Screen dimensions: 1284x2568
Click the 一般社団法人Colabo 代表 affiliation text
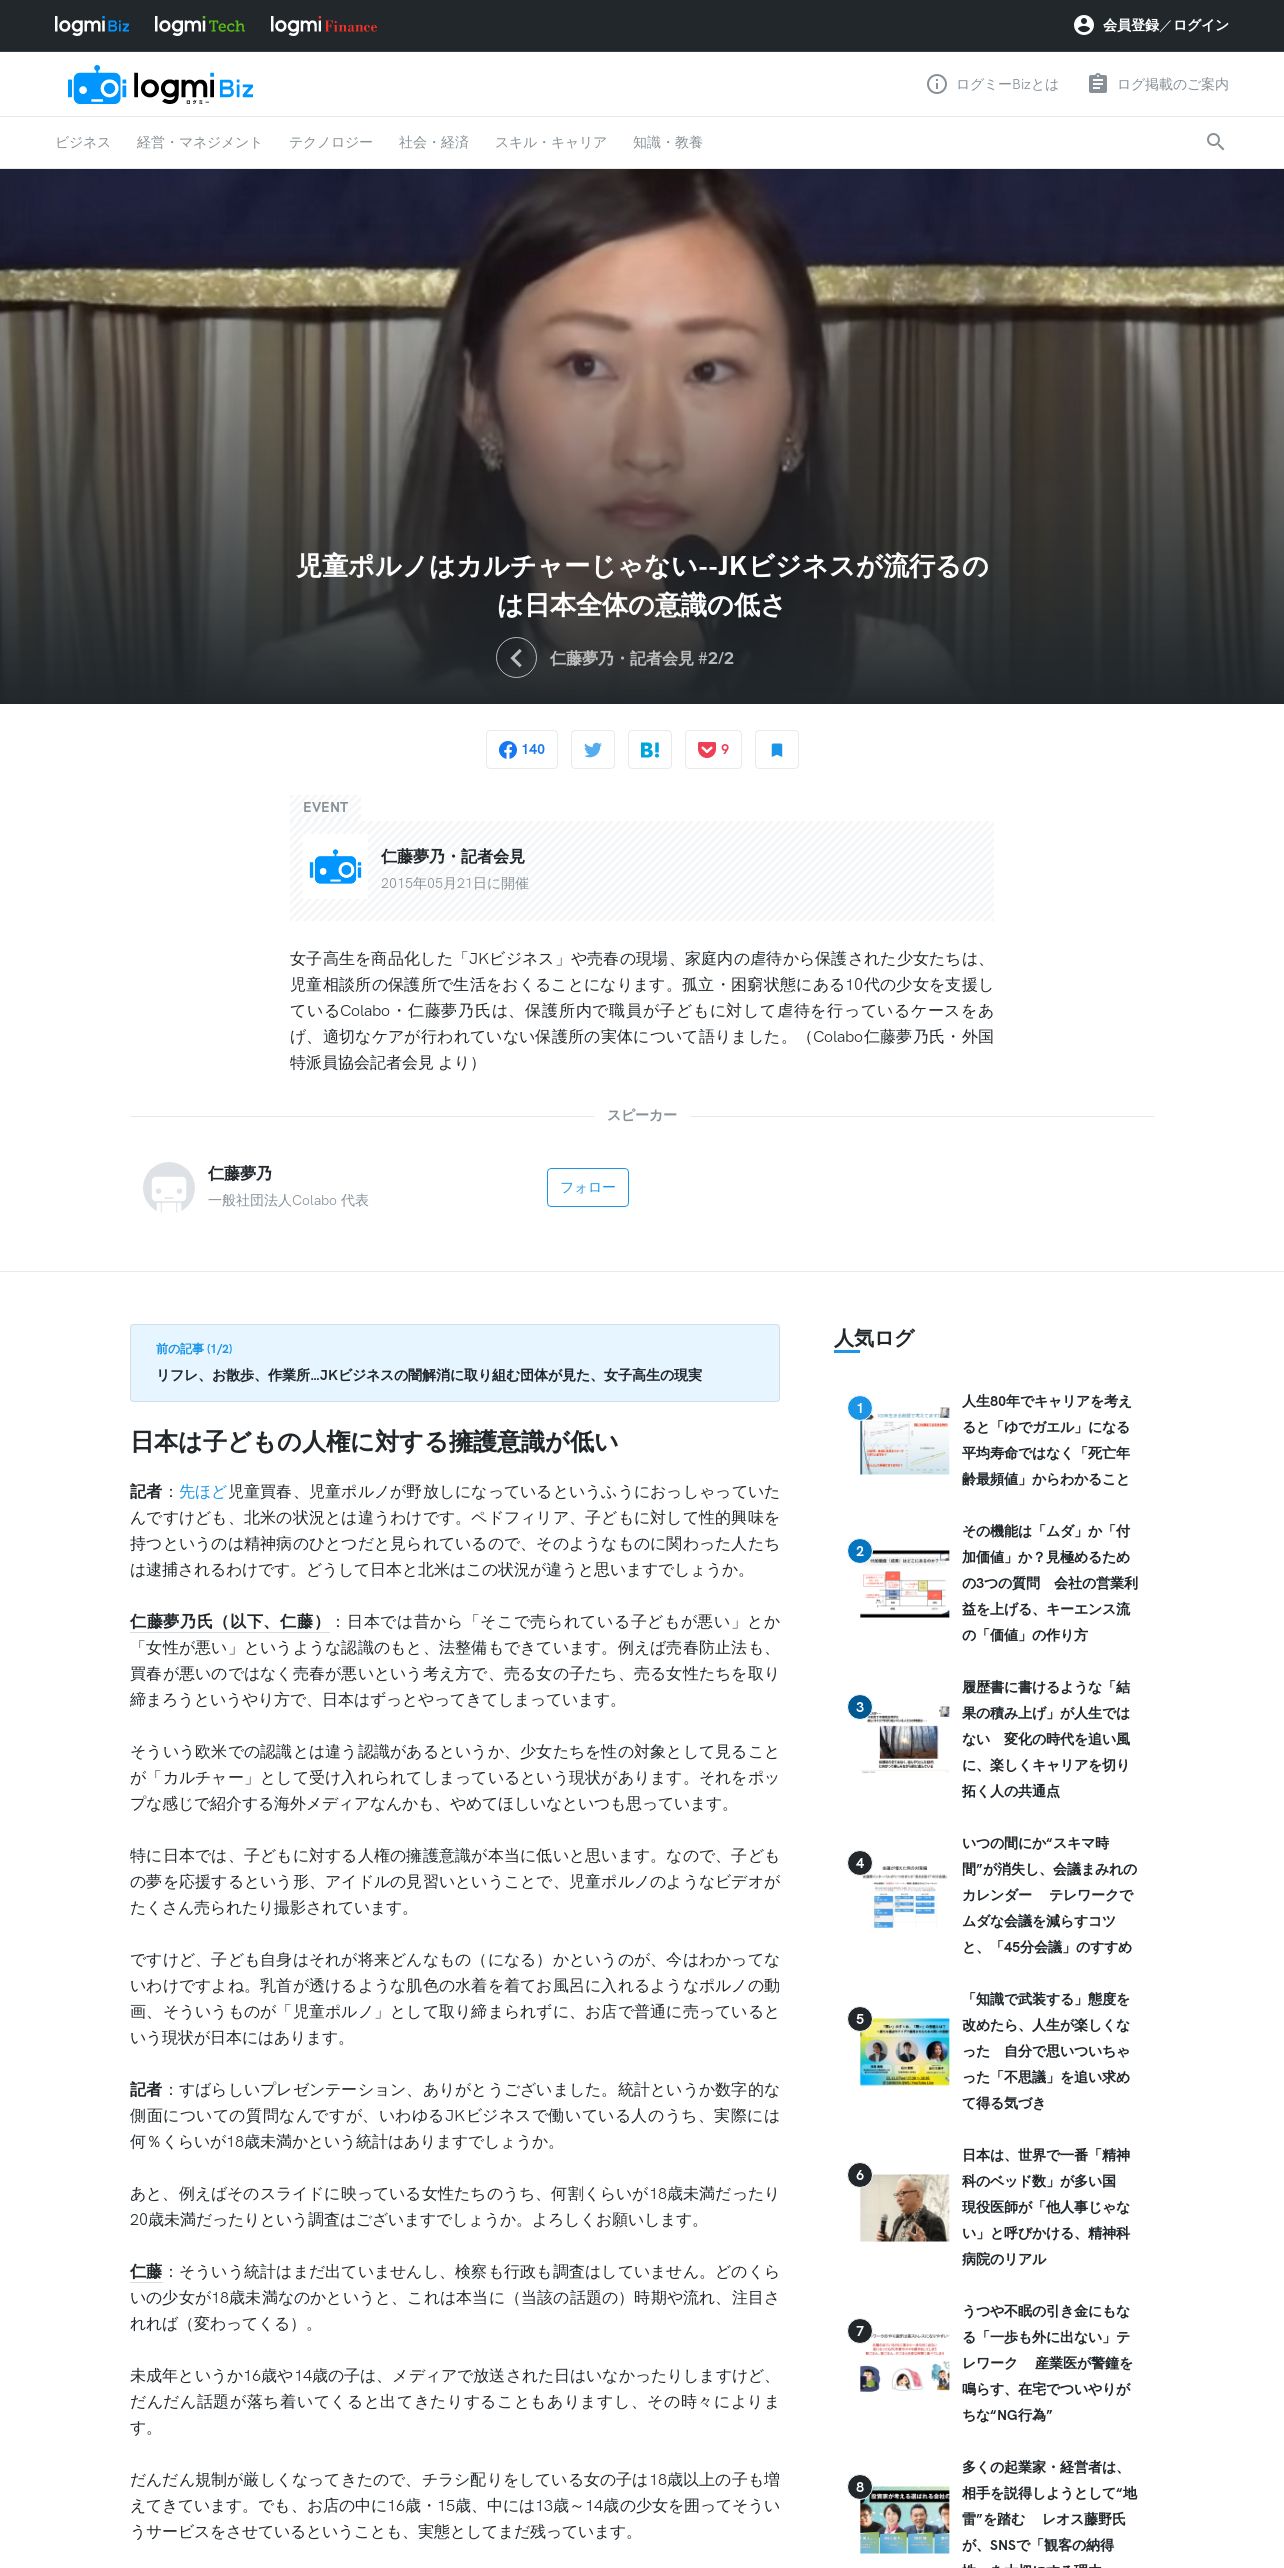pyautogui.click(x=288, y=1200)
